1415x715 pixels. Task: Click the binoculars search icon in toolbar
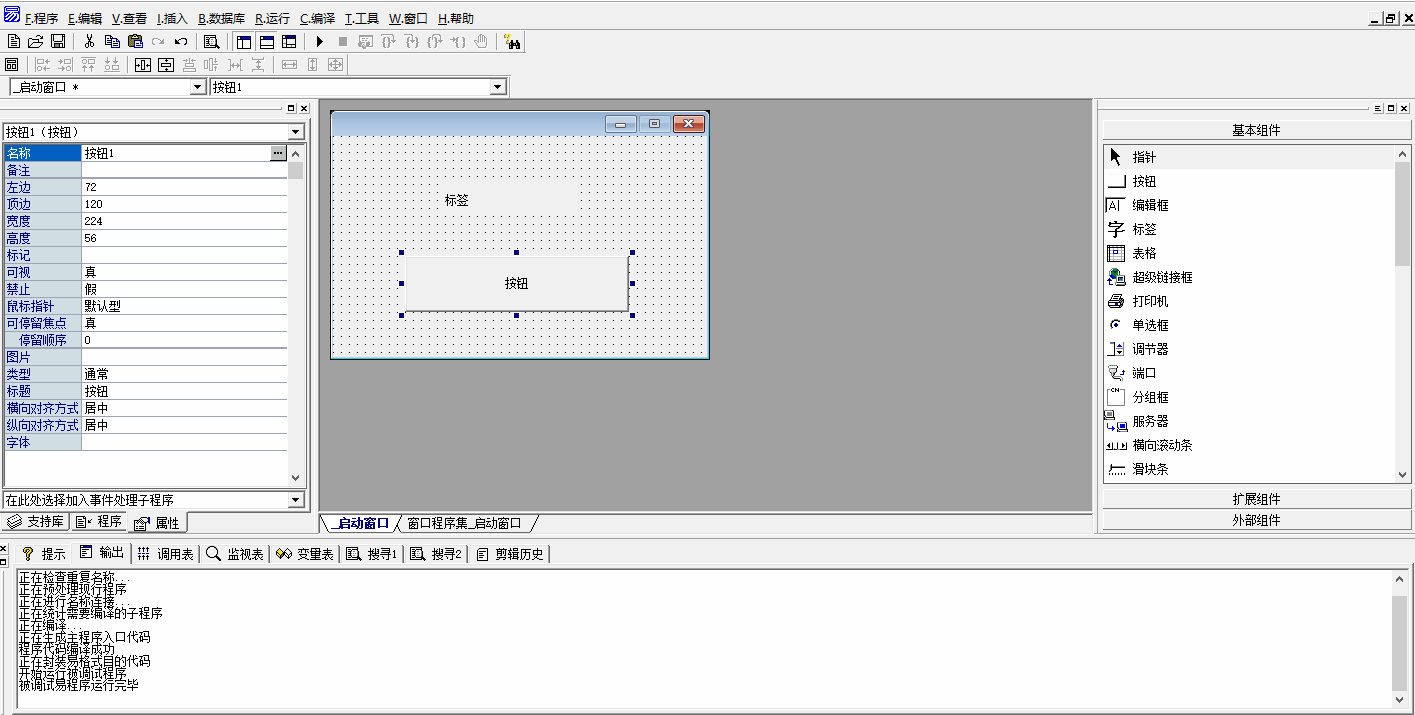(x=512, y=41)
